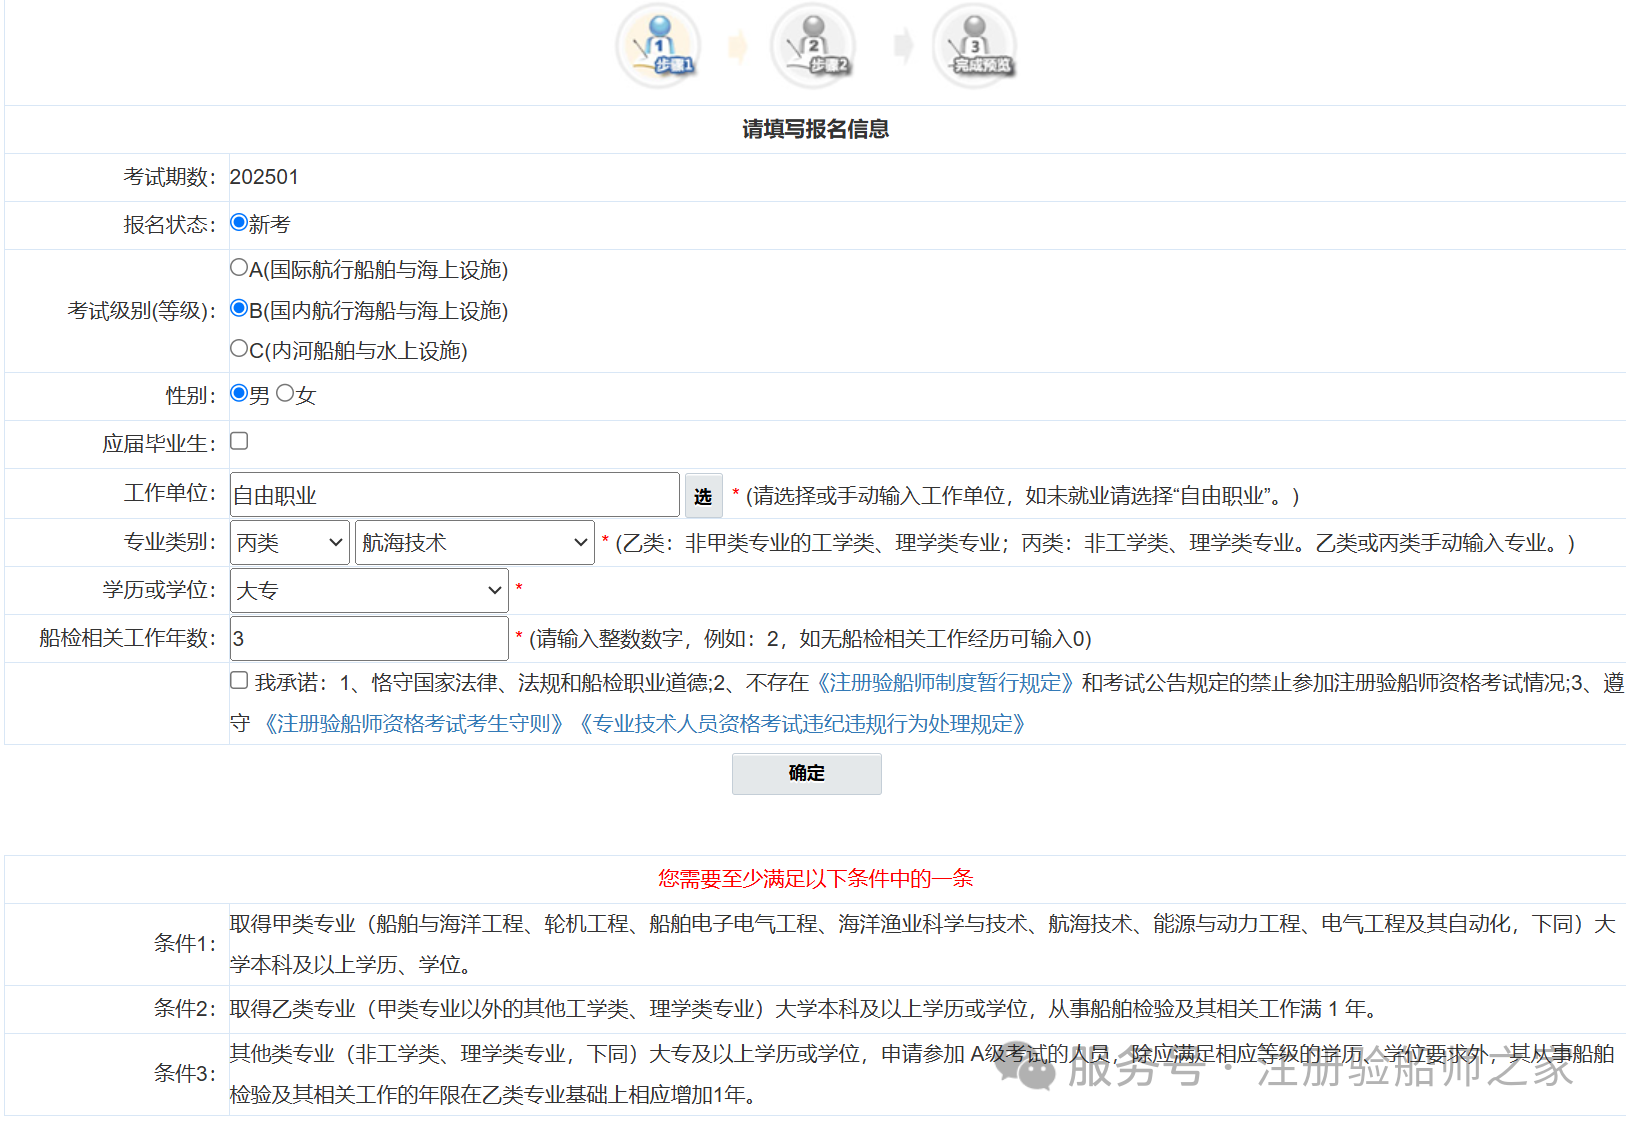
Task: Click the 选 button beside work unit
Action: (703, 494)
